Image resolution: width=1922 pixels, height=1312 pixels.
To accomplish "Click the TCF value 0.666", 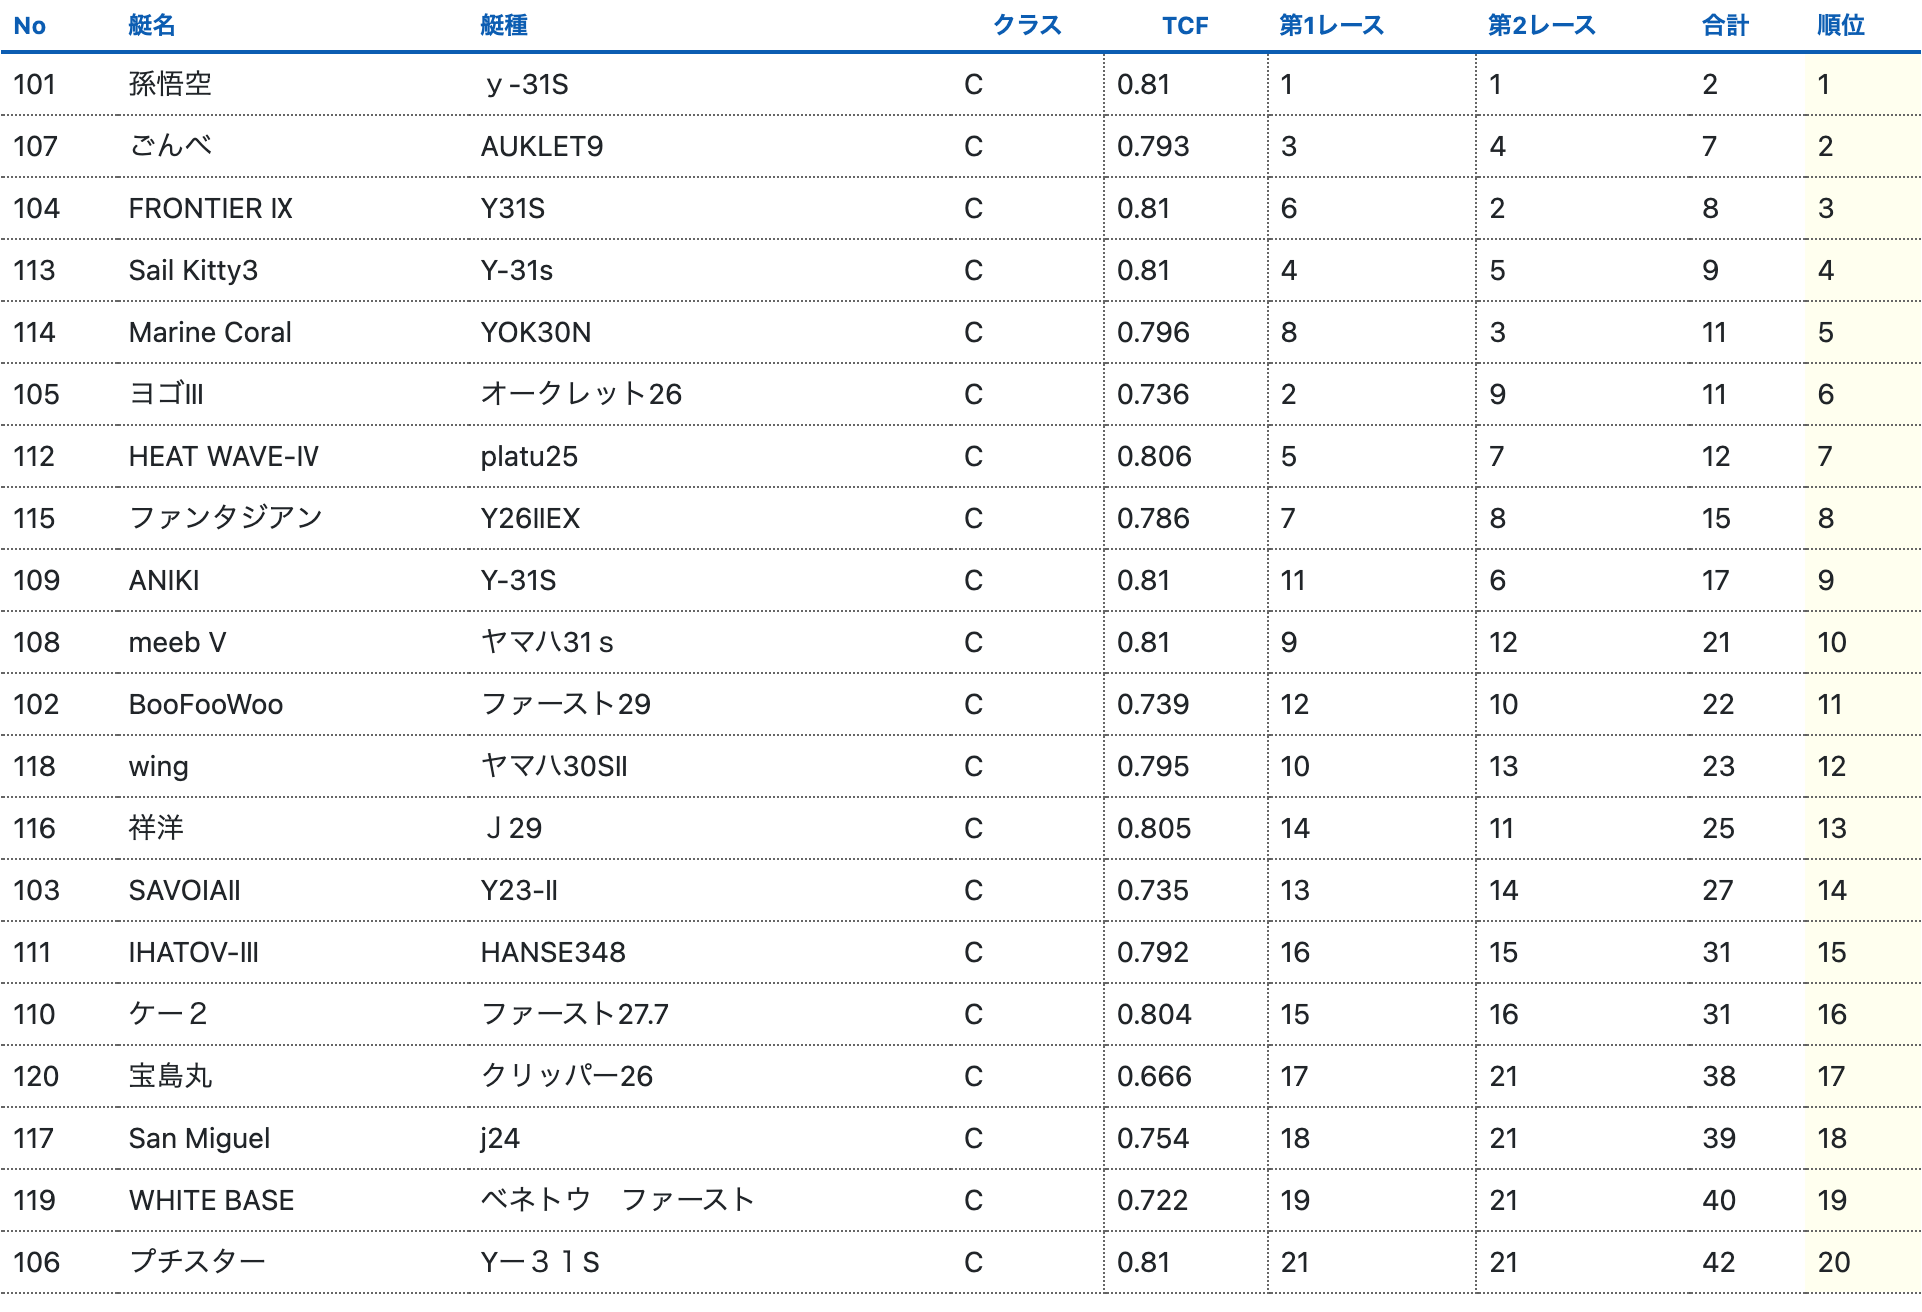I will (x=1154, y=1076).
